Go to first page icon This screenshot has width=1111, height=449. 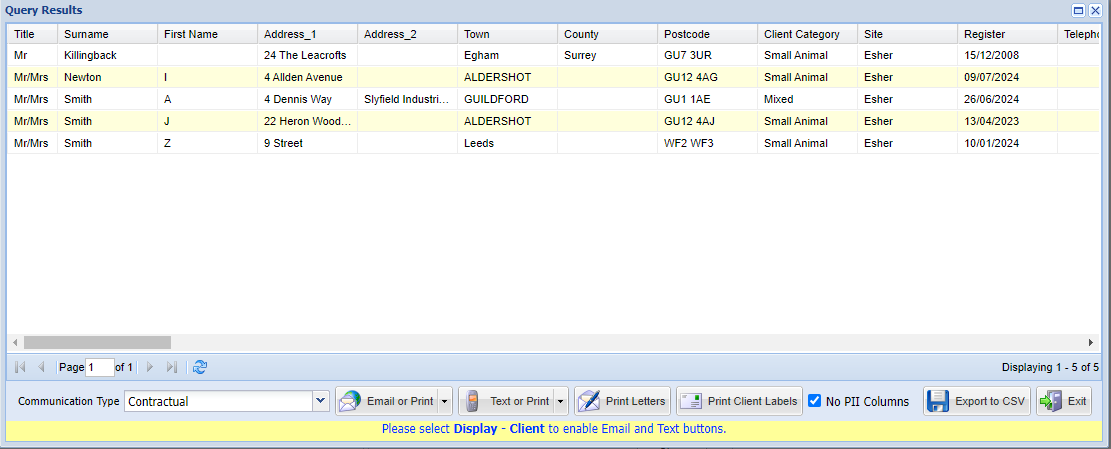21,367
